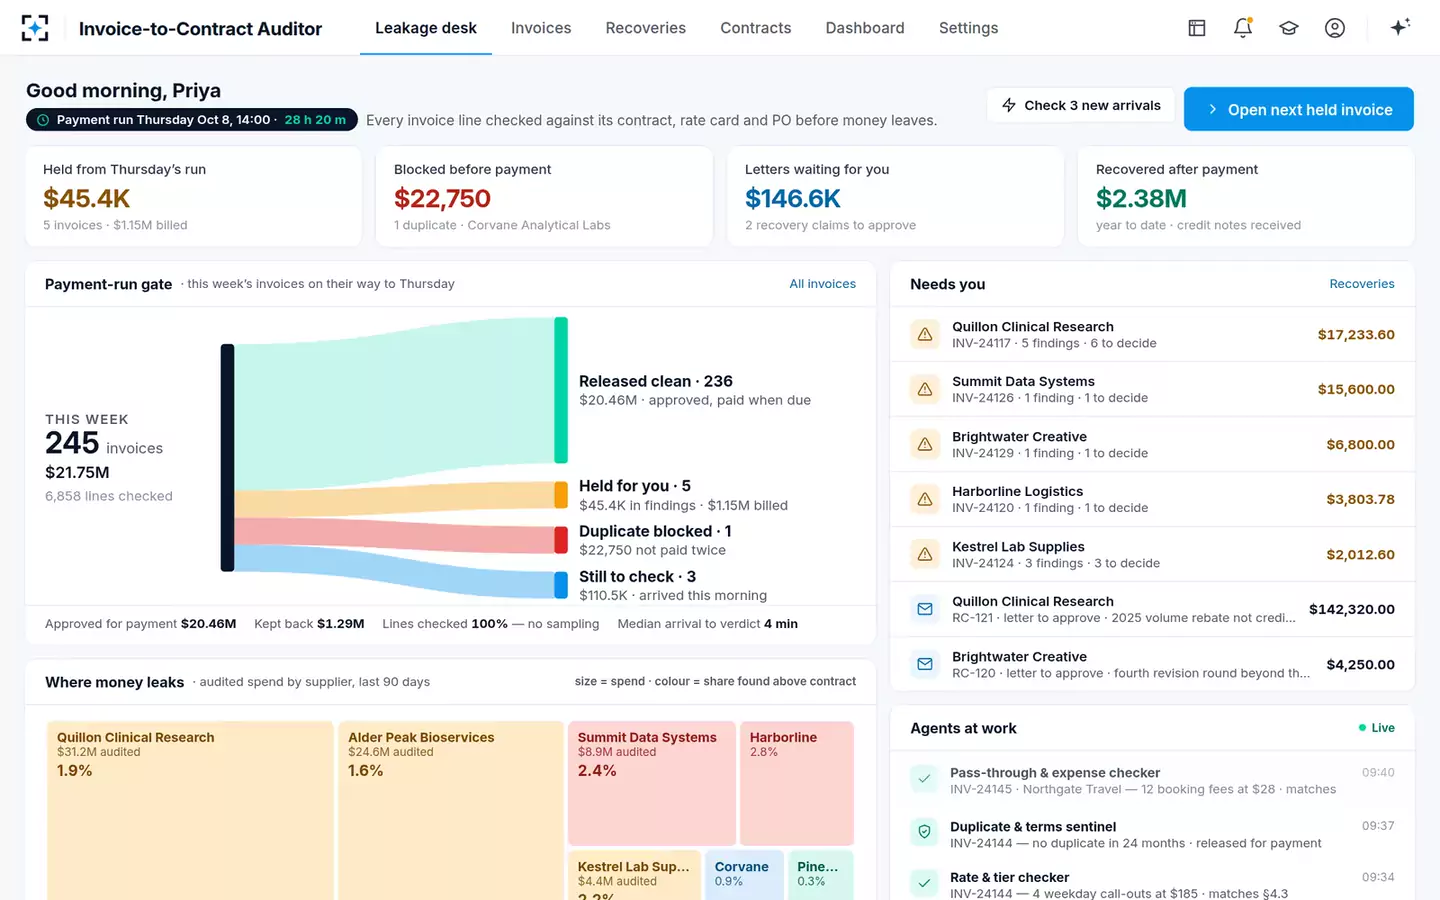Click the Payment run Thursday Oct 8 countdown pill
Image resolution: width=1440 pixels, height=900 pixels.
[192, 120]
